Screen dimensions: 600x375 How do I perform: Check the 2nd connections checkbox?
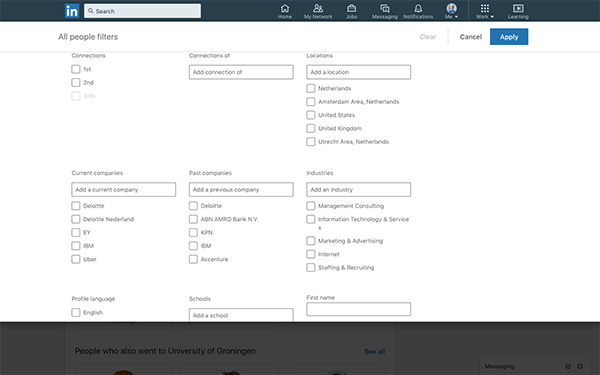76,82
